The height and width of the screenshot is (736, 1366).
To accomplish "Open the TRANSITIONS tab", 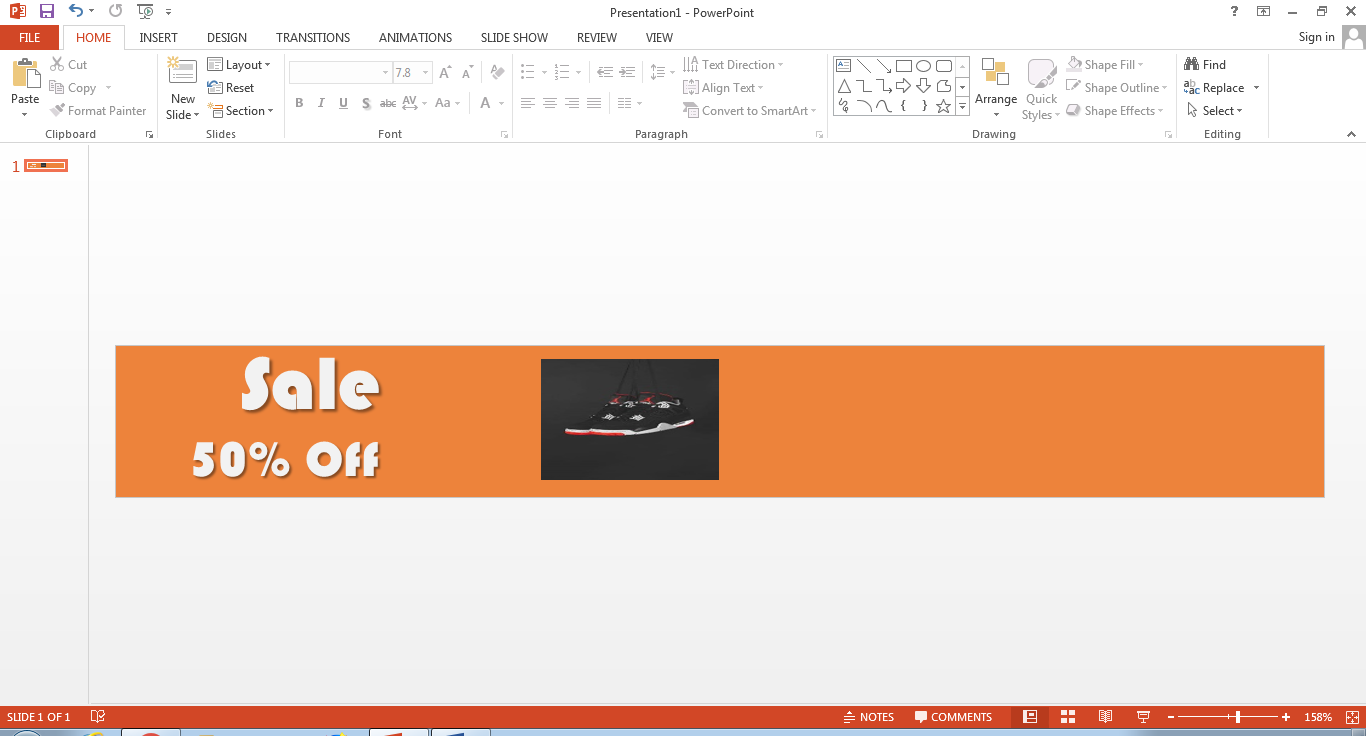I will 312,37.
